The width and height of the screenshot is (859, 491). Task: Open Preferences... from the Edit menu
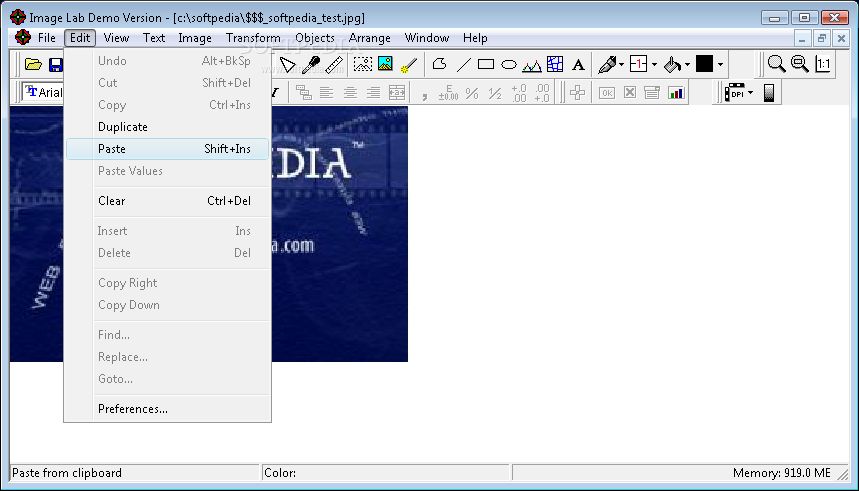click(168, 409)
